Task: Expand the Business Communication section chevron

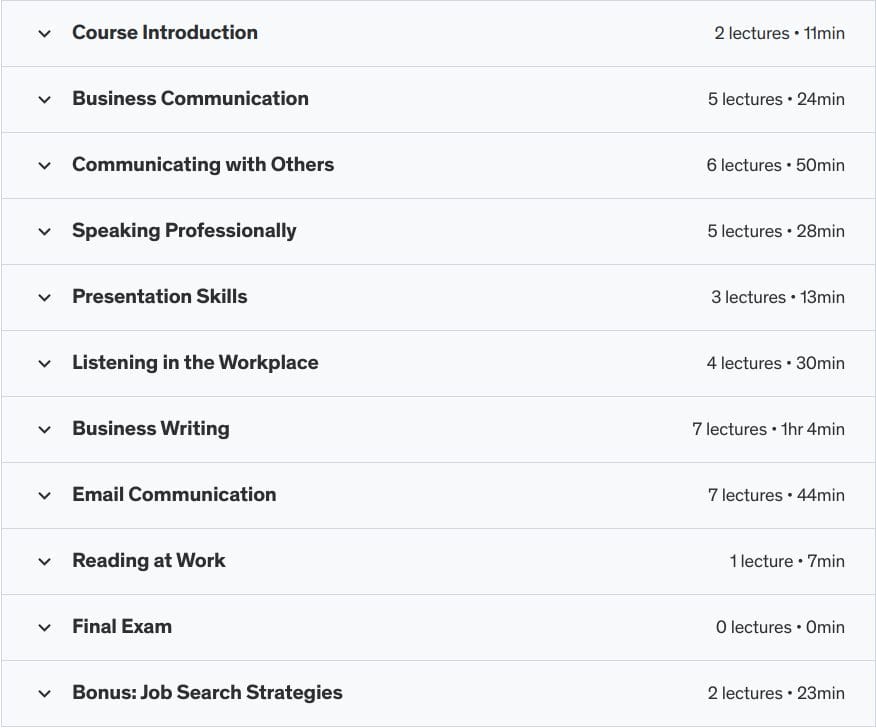Action: click(x=44, y=99)
